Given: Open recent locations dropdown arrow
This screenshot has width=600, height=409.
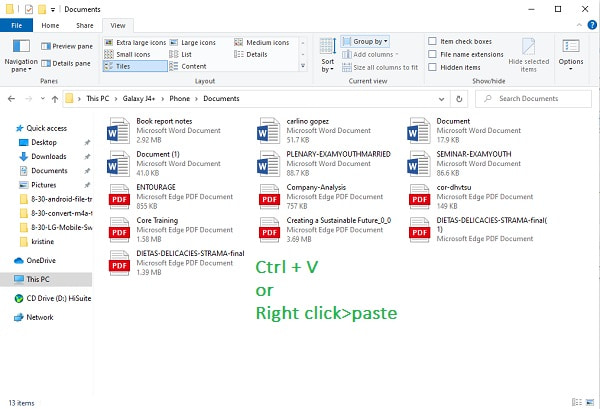Looking at the screenshot, I should click(x=42, y=99).
